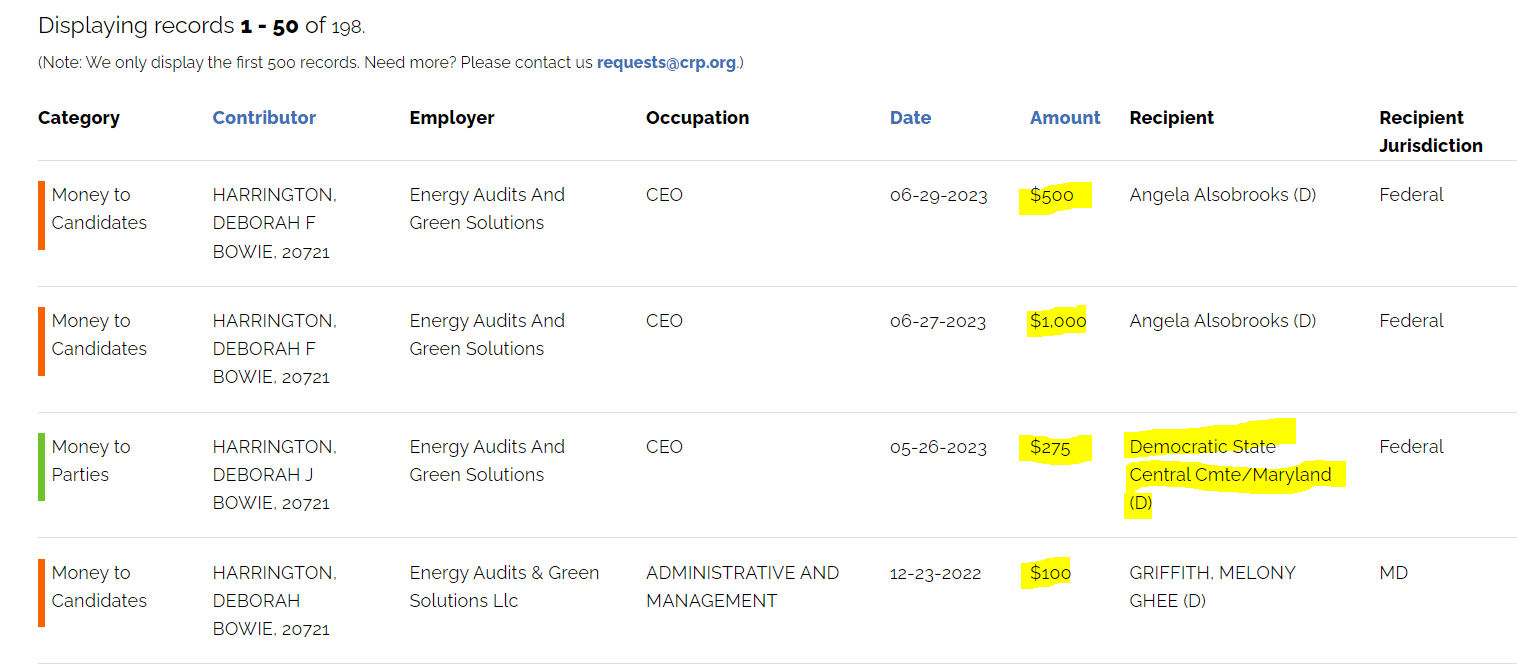Click the green Money to Parties bar
Image resolution: width=1517 pixels, height=665 pixels.
pyautogui.click(x=42, y=466)
